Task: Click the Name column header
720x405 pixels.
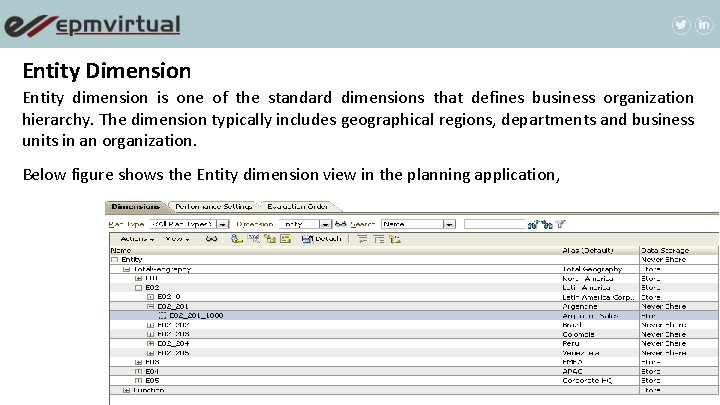Action: pyautogui.click(x=121, y=250)
